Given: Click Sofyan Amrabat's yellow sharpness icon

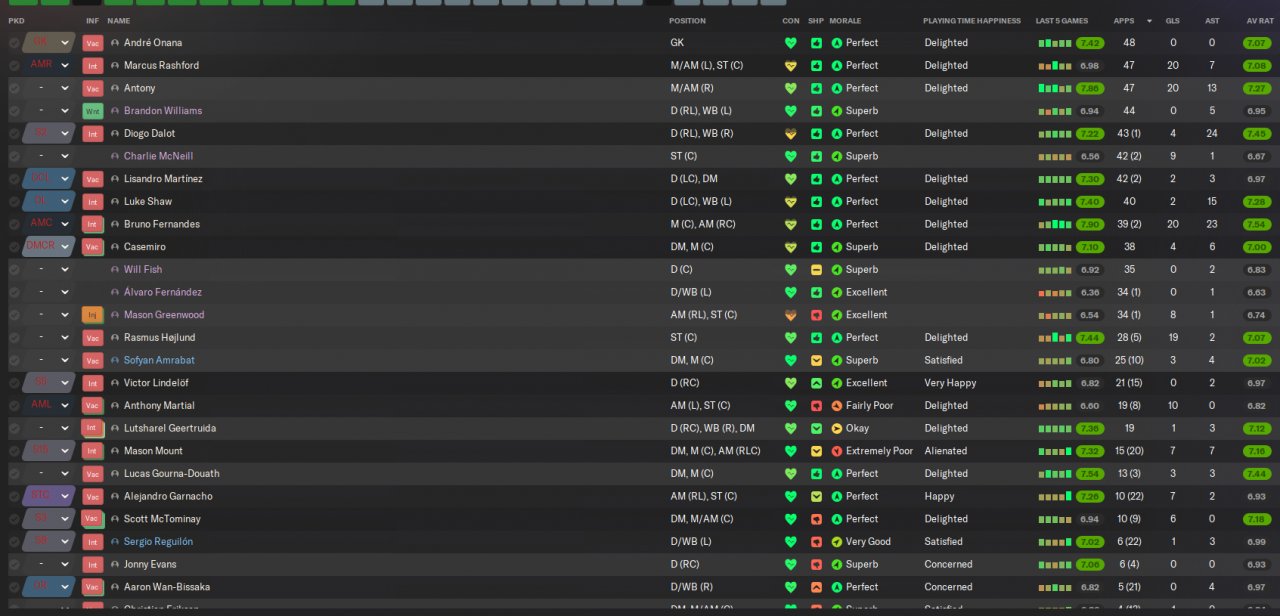Looking at the screenshot, I should pyautogui.click(x=816, y=360).
